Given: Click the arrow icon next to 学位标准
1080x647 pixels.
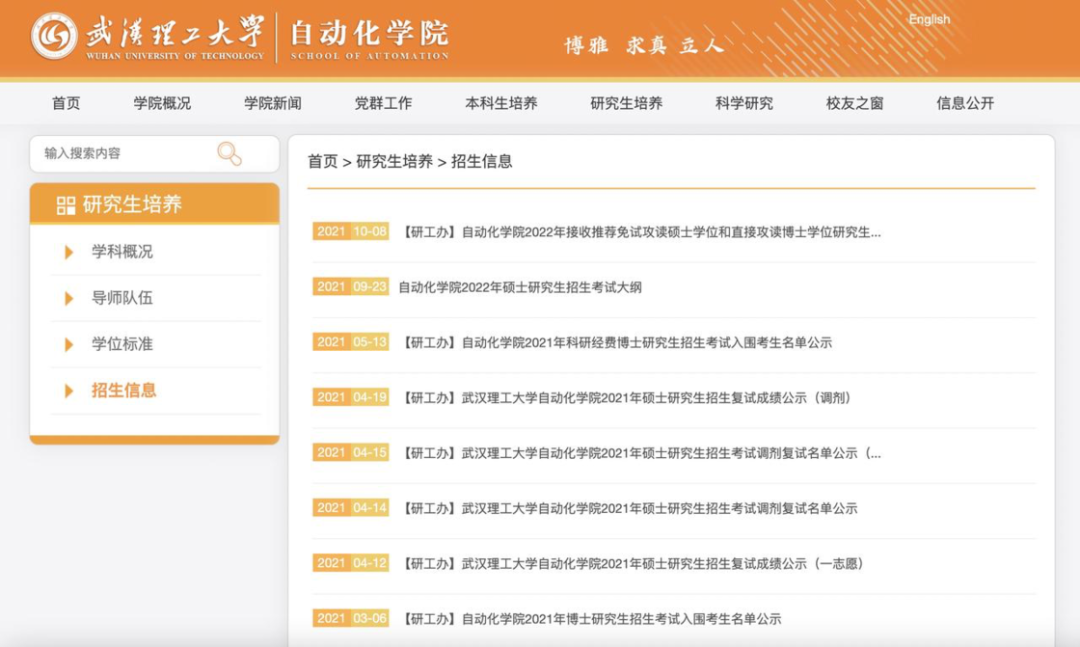Looking at the screenshot, I should pos(69,345).
